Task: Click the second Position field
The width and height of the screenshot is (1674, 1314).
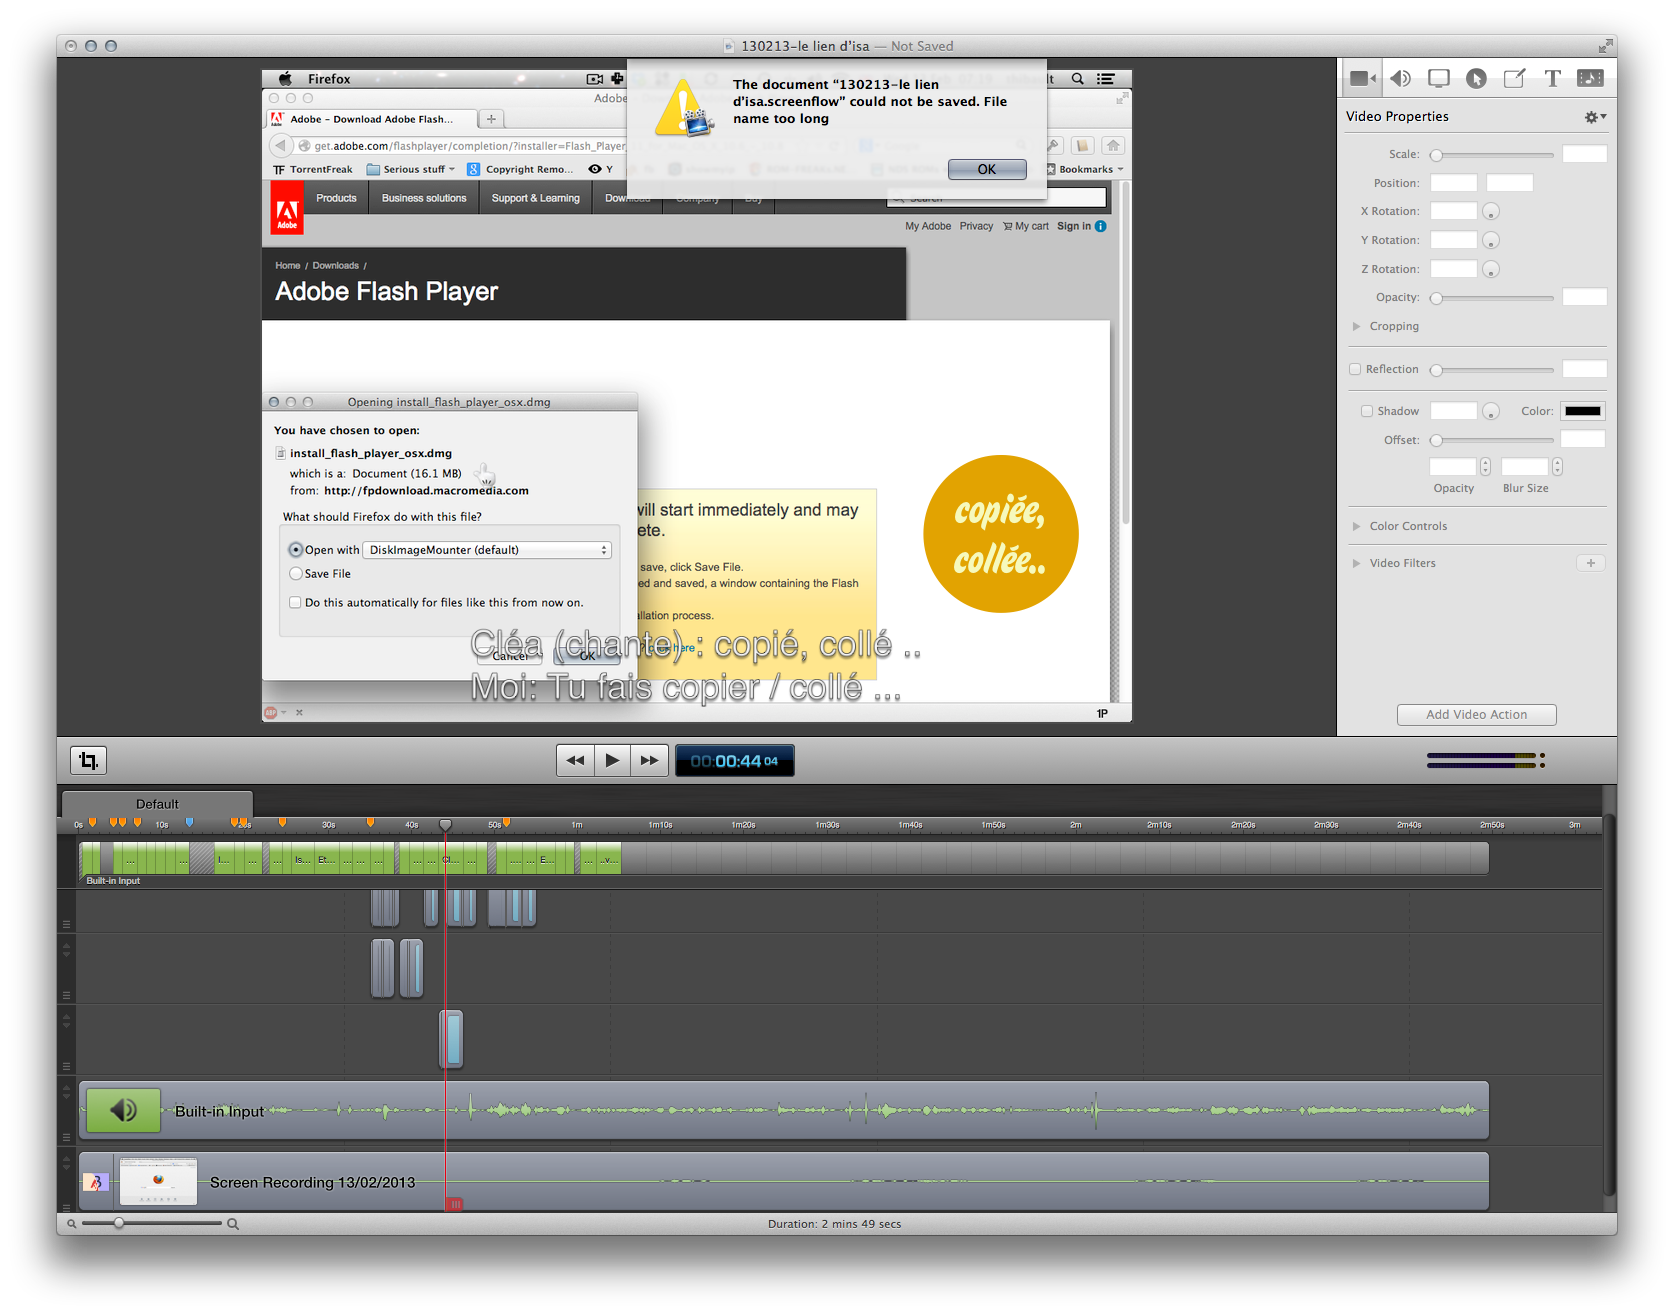Action: coord(1509,183)
